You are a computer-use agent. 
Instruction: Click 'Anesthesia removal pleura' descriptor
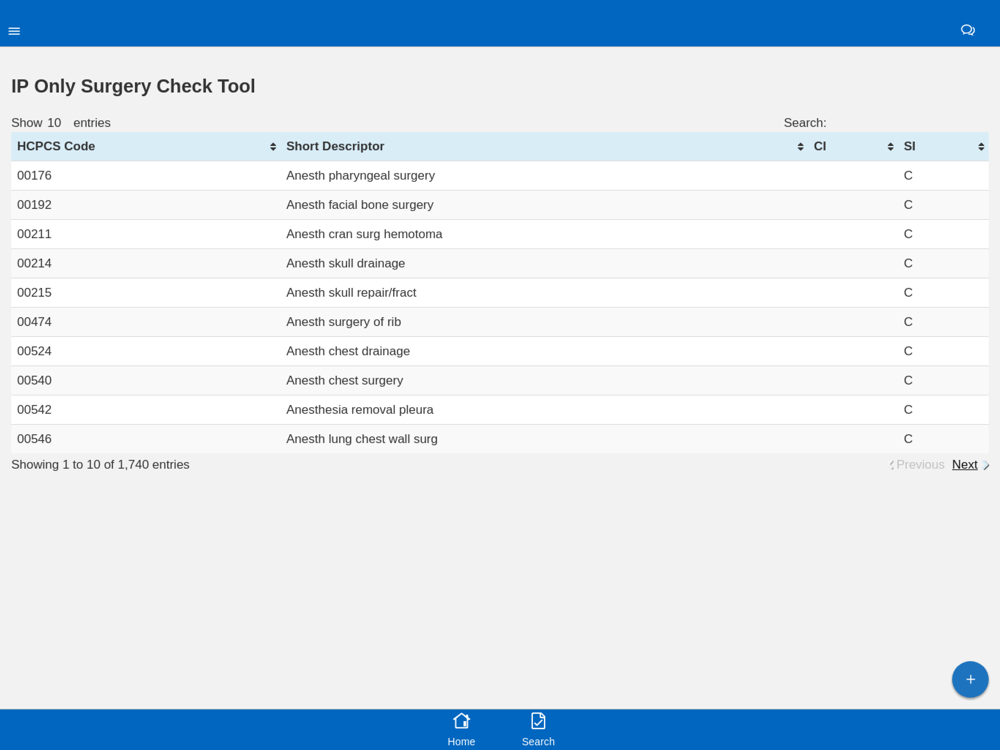(x=360, y=410)
